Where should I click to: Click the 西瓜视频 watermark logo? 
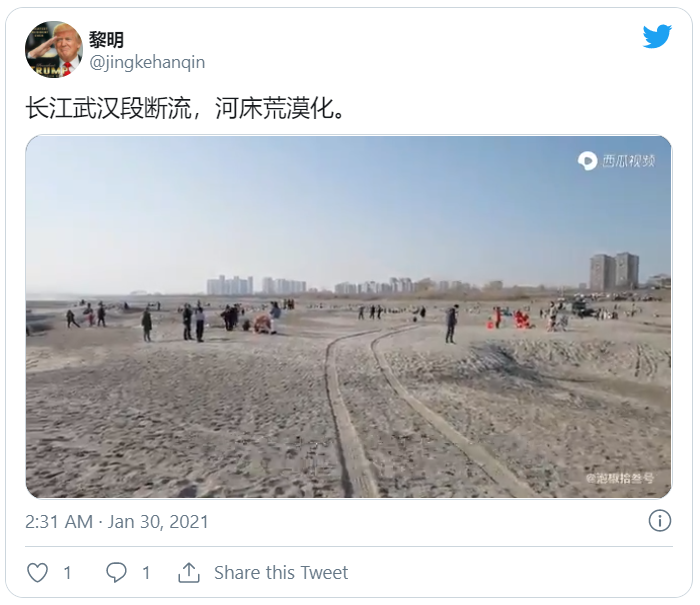616,161
